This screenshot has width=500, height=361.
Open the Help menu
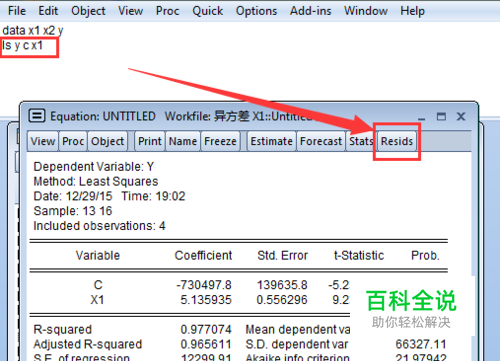click(412, 11)
